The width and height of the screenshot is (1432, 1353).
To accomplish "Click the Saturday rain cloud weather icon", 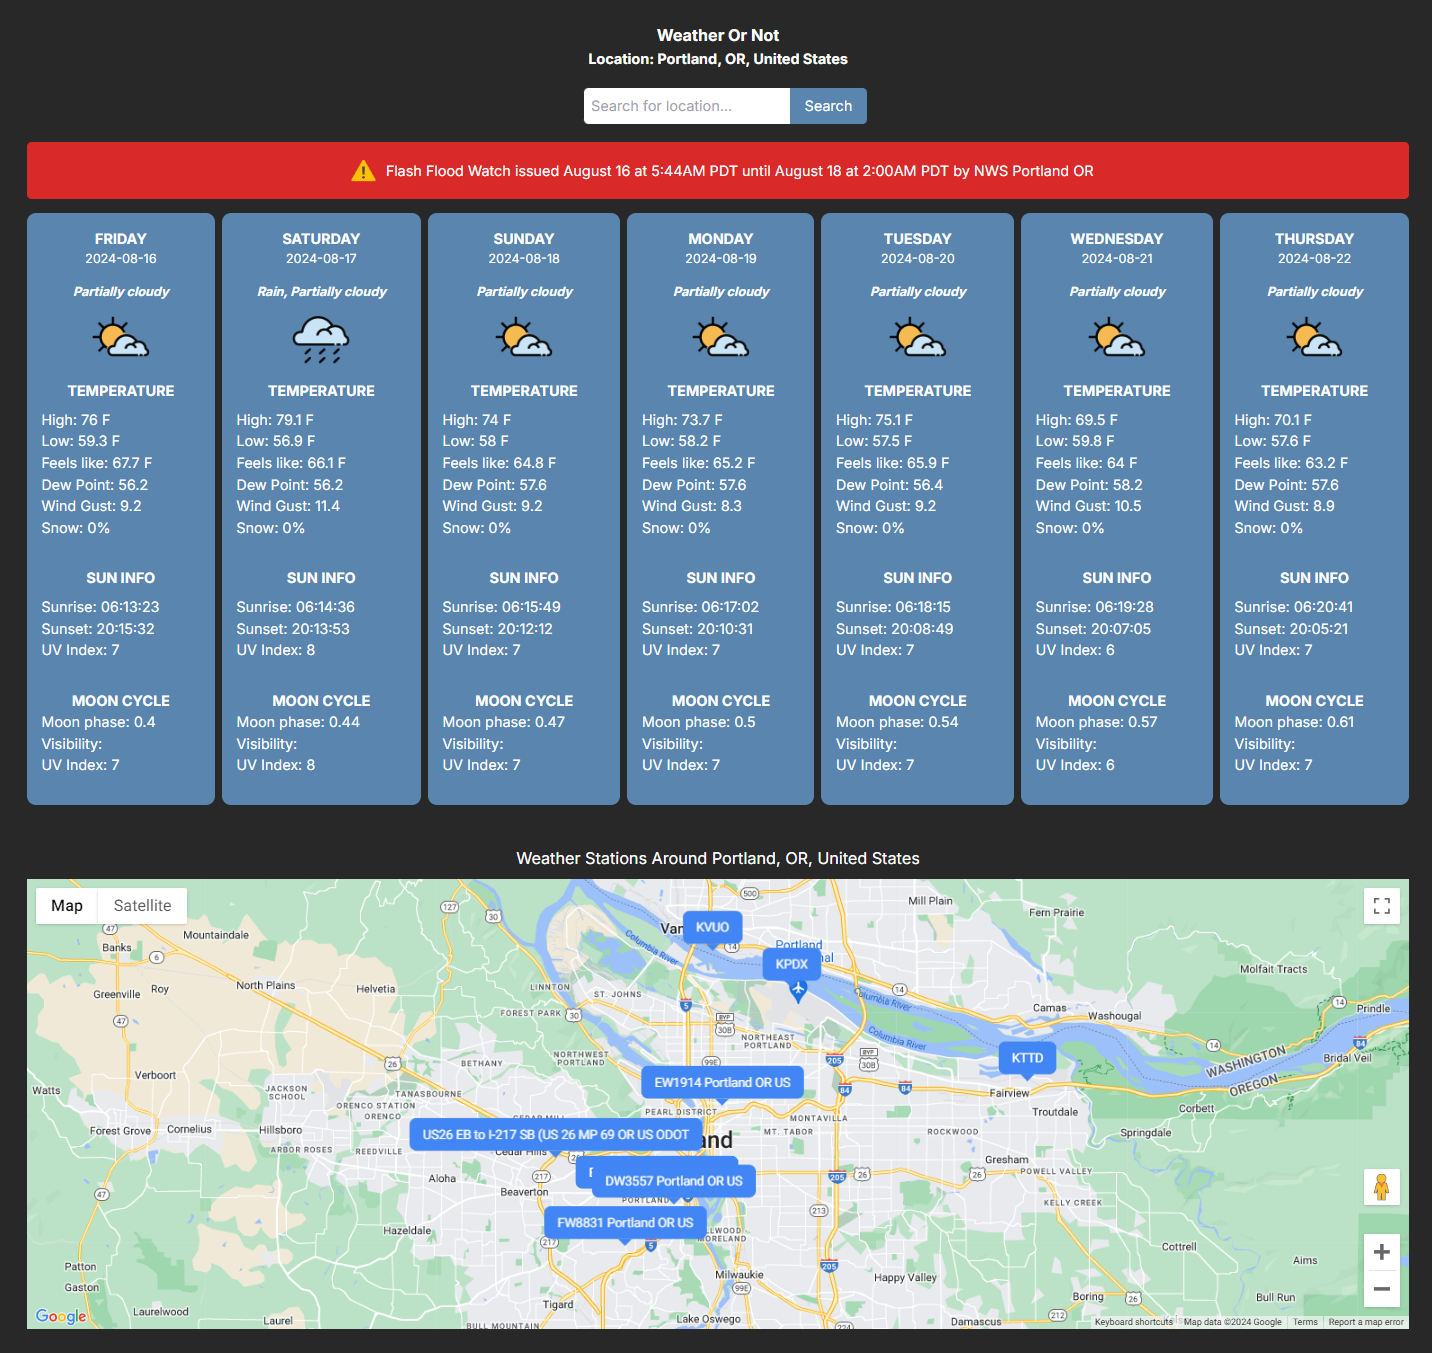I will pos(321,339).
